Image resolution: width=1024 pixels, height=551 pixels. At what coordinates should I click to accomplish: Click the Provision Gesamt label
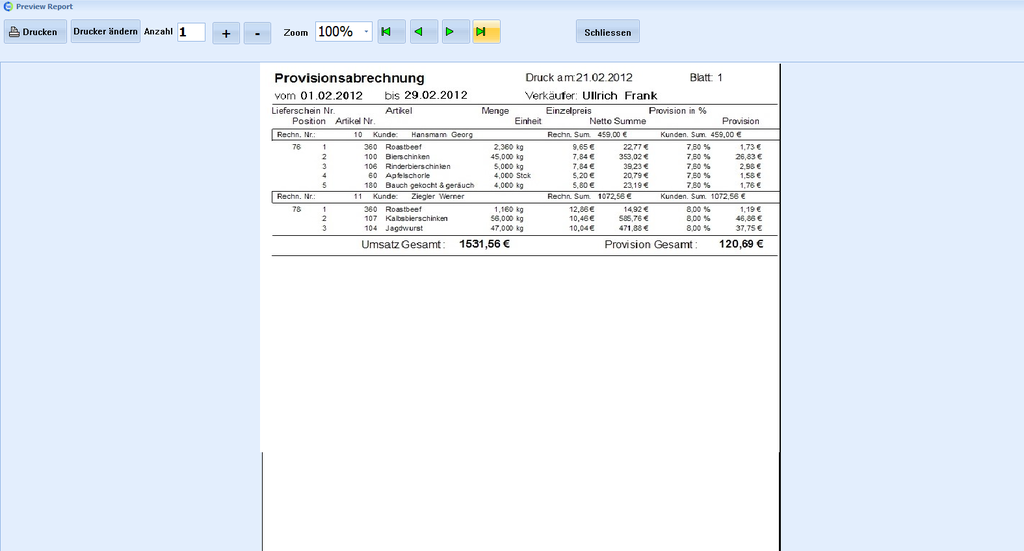click(650, 245)
